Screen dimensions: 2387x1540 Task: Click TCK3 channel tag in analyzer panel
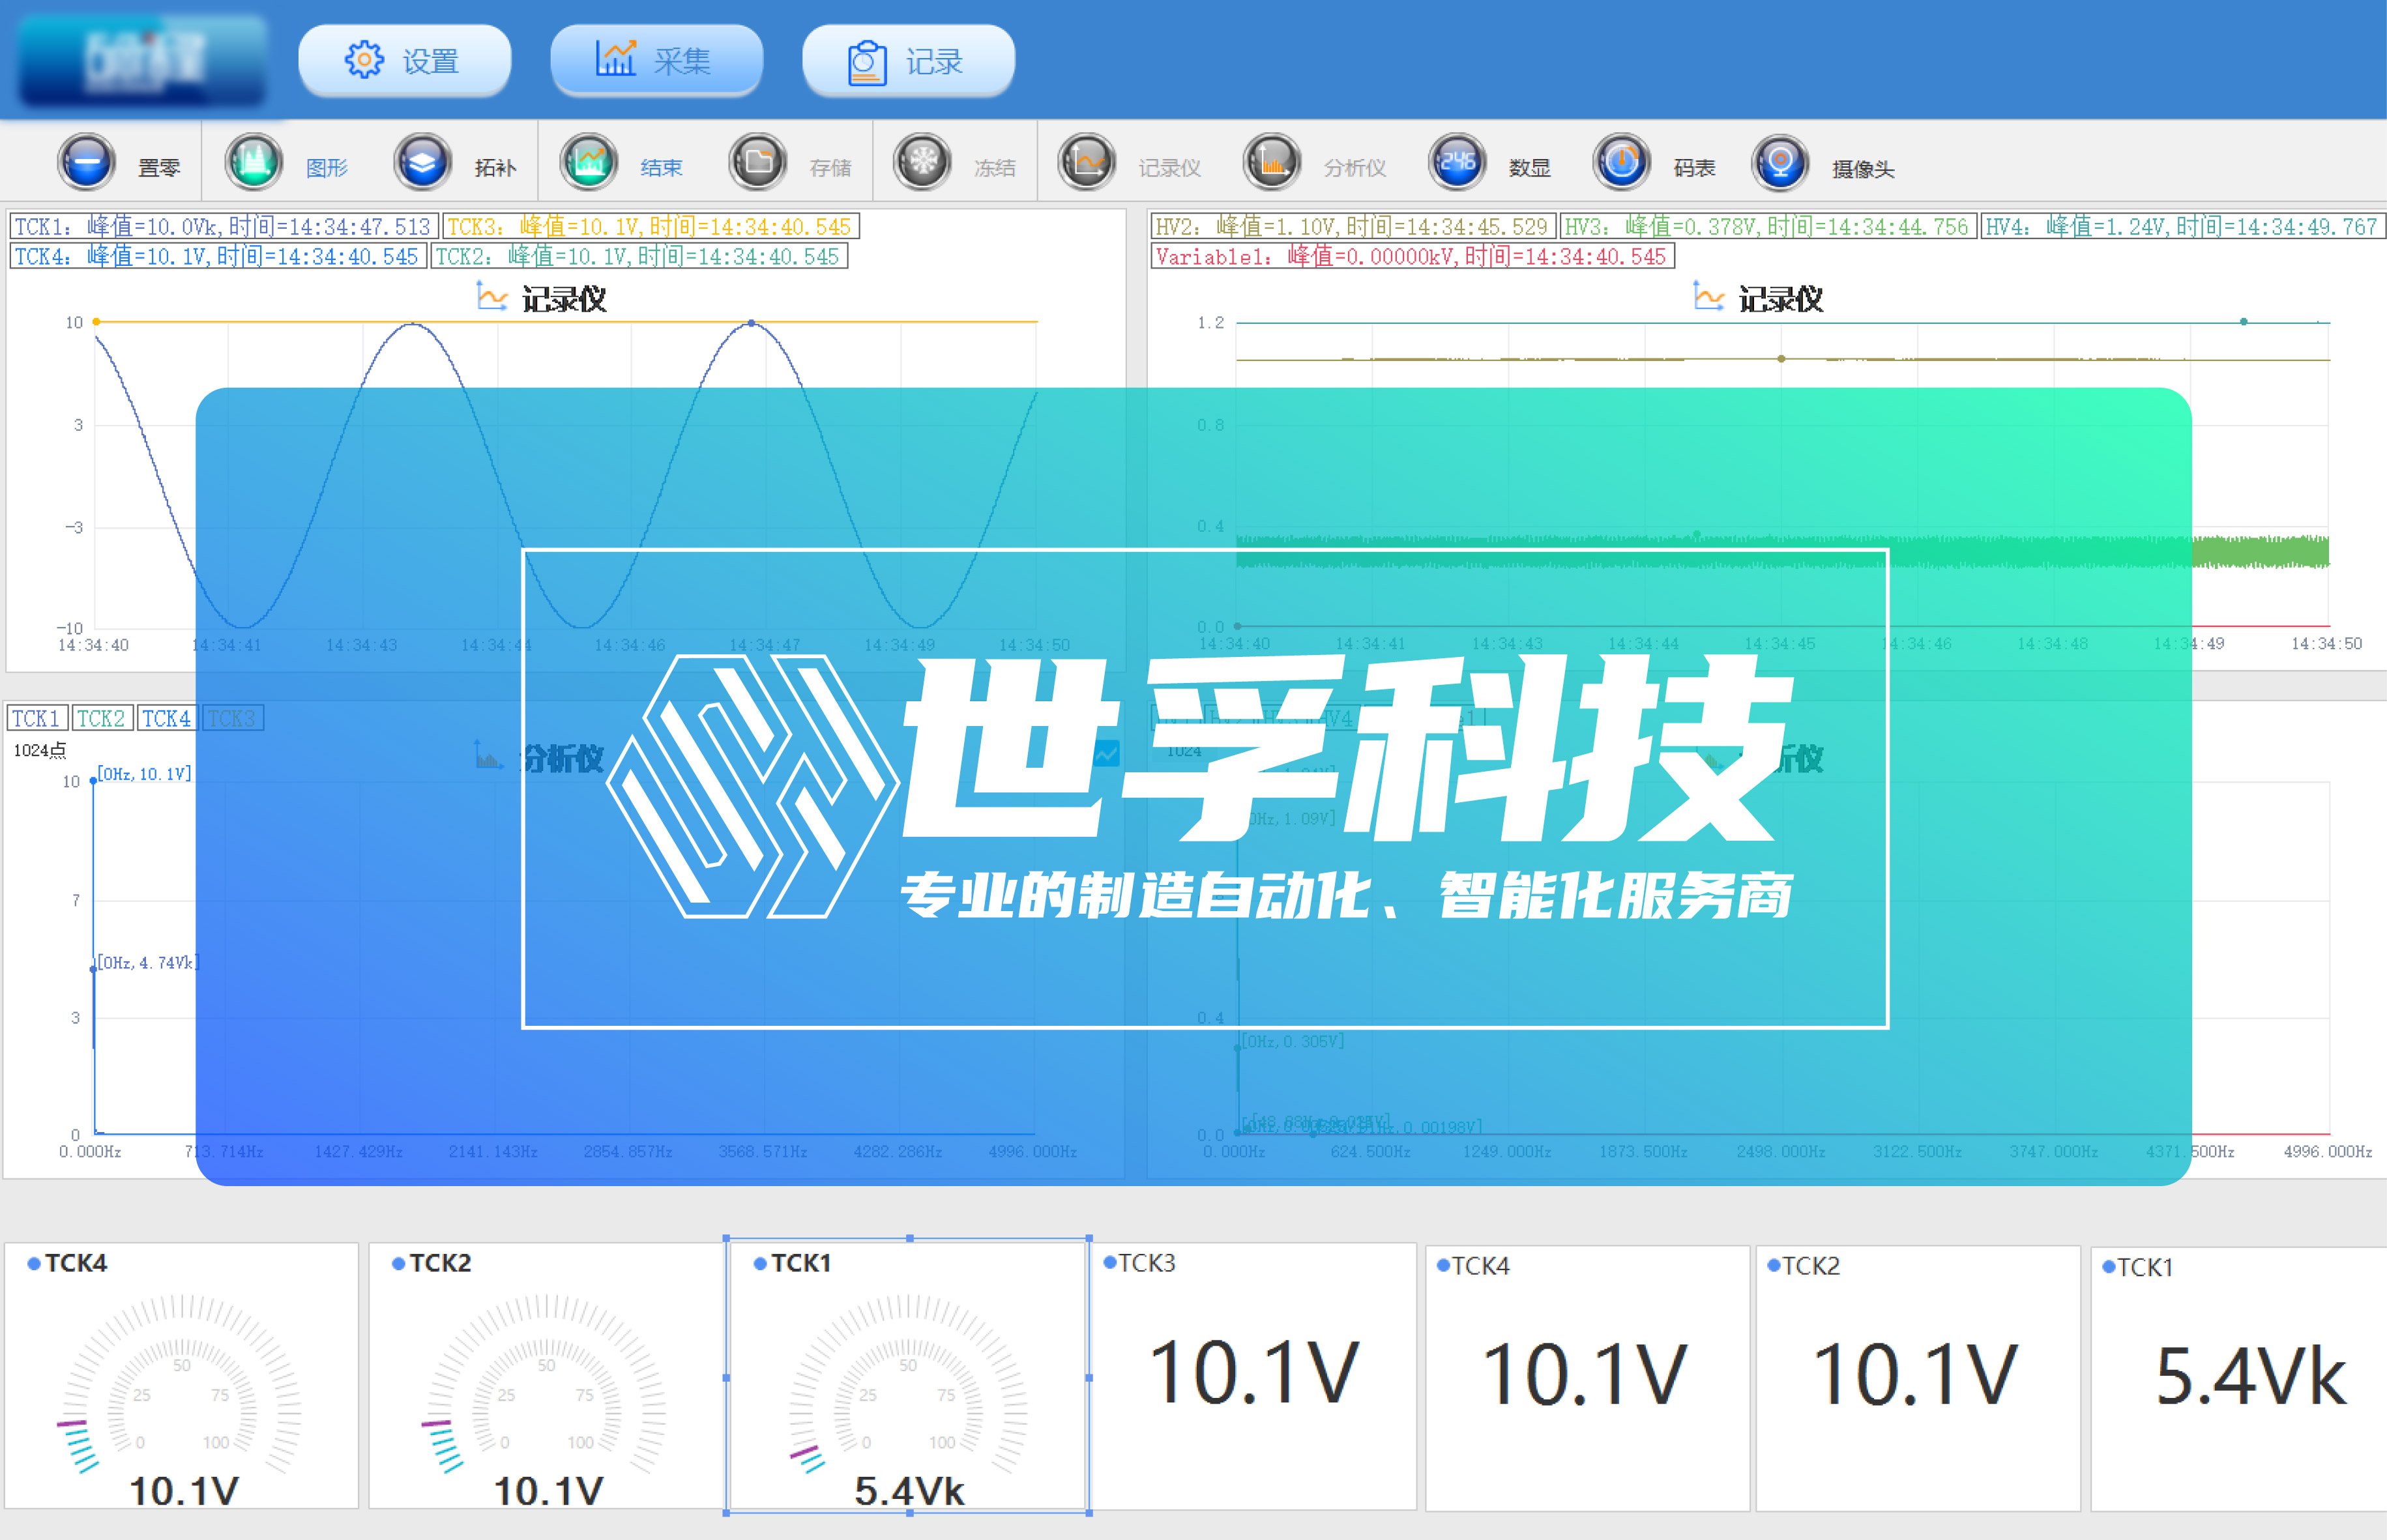pos(232,718)
